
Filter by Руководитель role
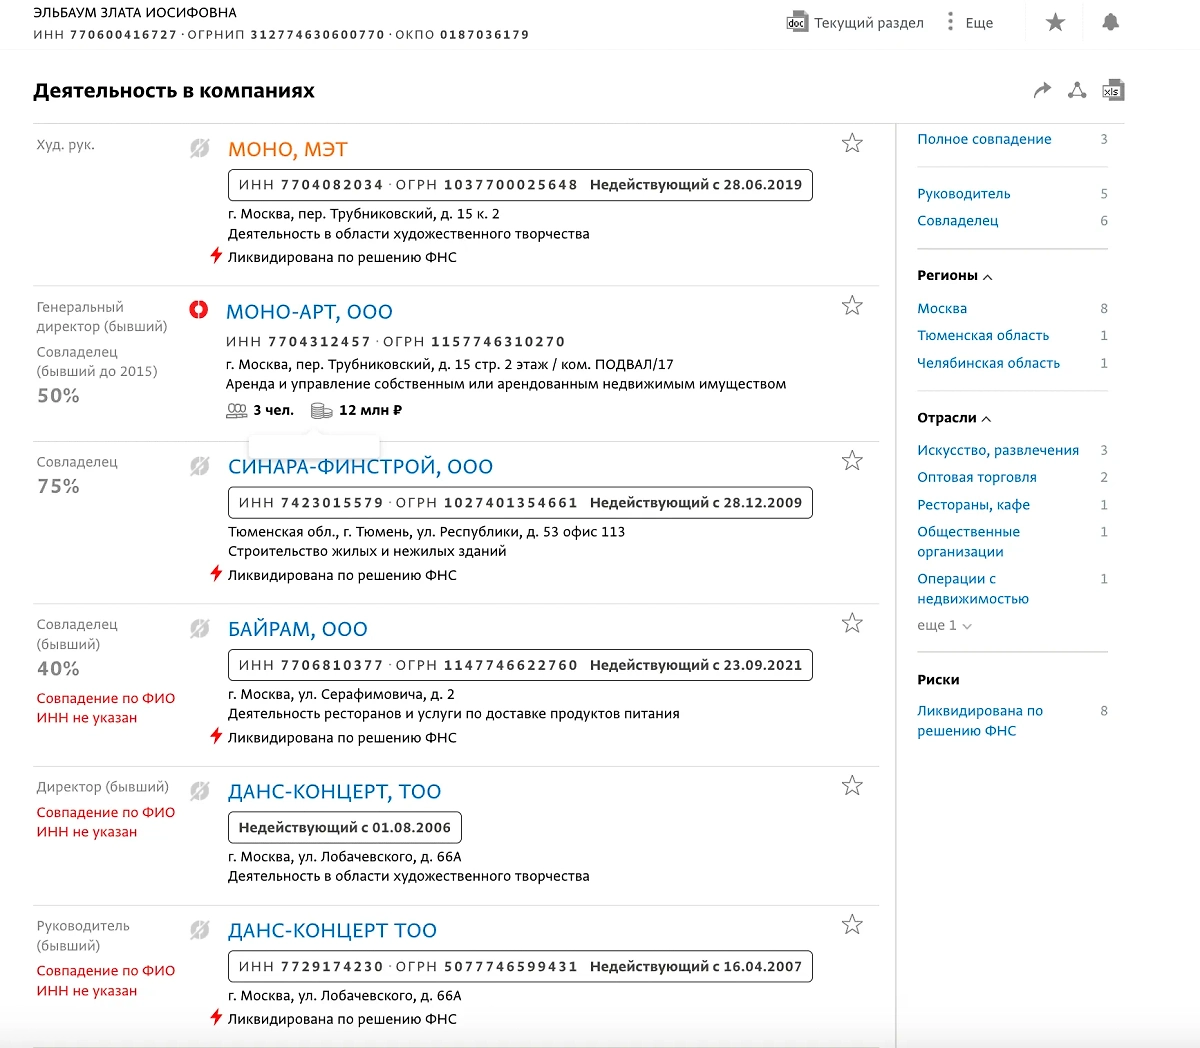pos(963,194)
